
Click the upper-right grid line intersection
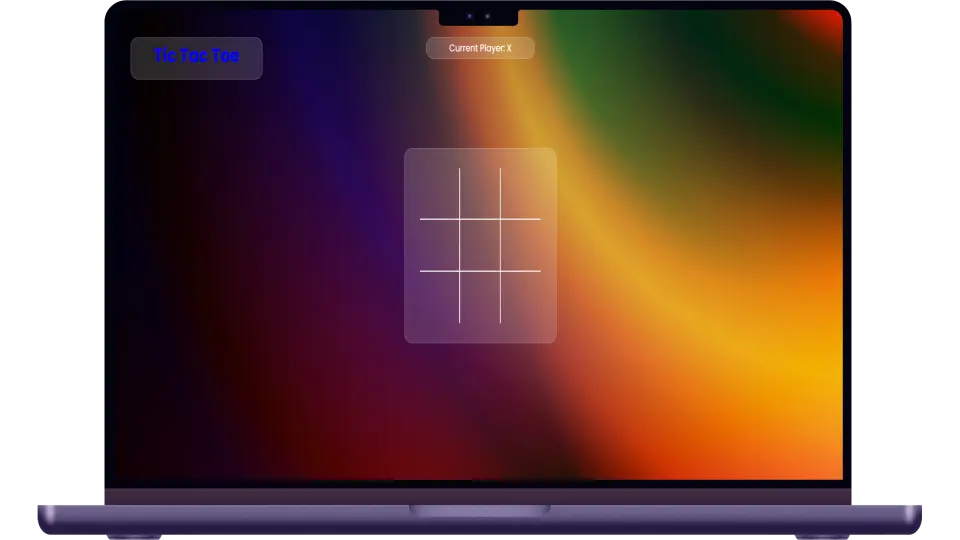coord(500,219)
